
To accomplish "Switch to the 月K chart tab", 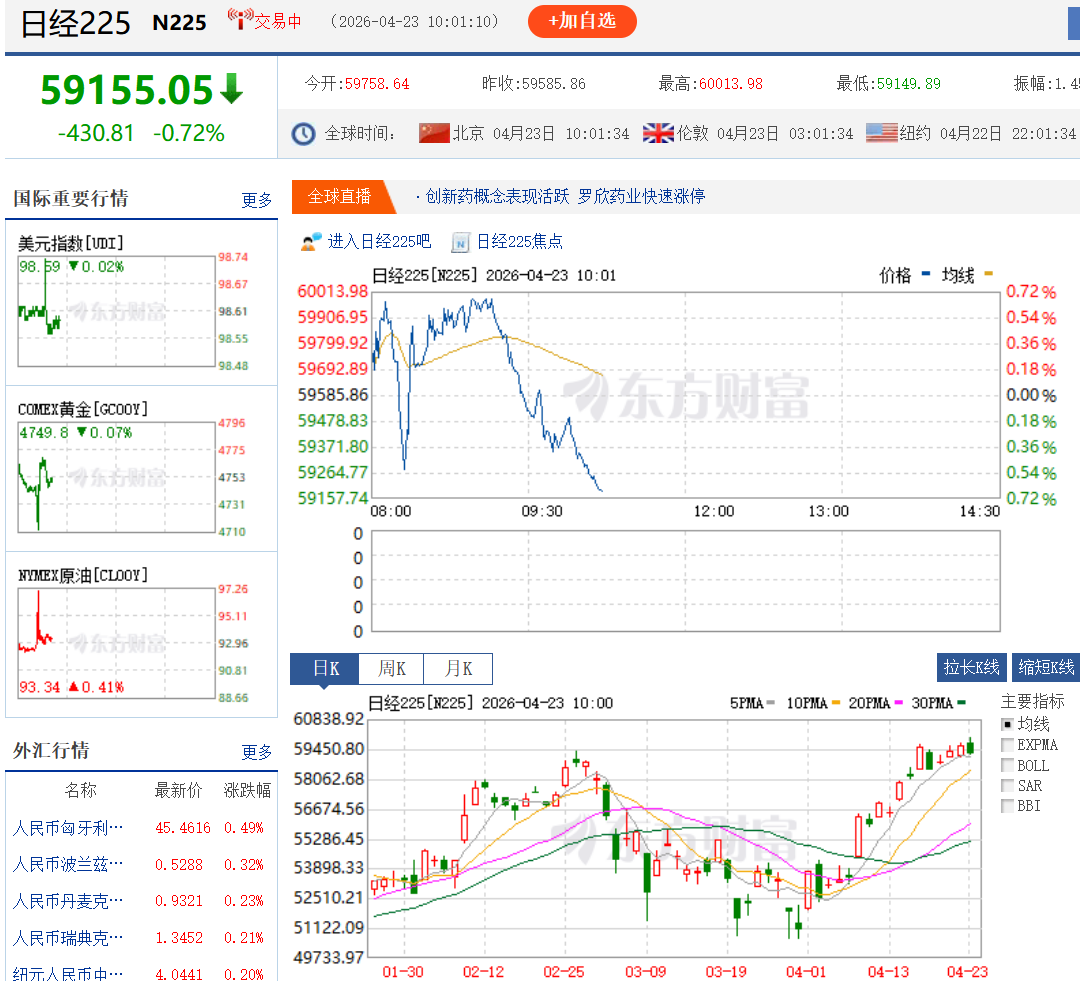I will click(458, 668).
